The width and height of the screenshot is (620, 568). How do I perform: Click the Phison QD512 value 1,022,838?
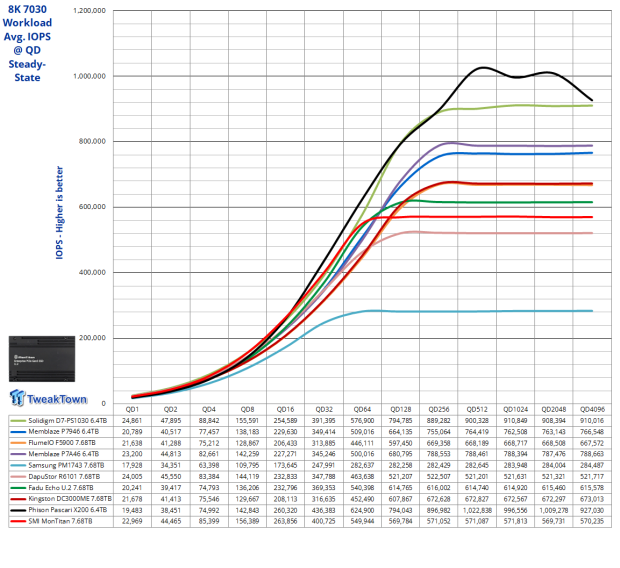(477, 510)
